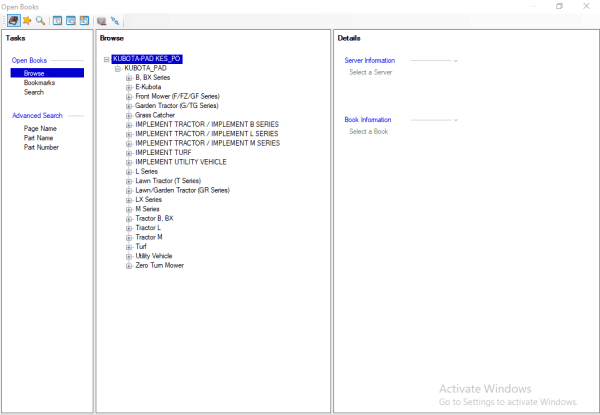Restore down the Open Books window

(559, 6)
